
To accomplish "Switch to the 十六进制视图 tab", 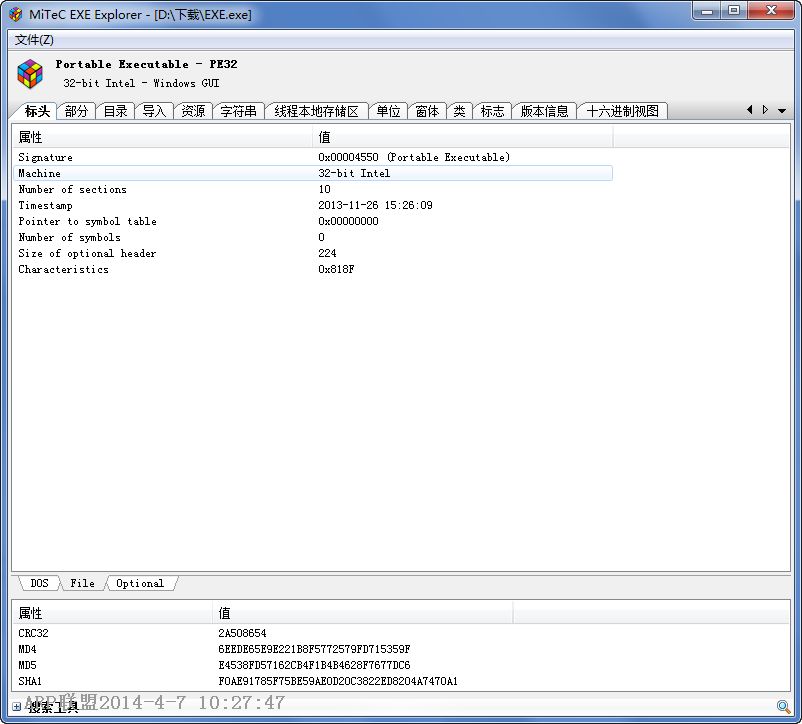I will click(x=622, y=111).
